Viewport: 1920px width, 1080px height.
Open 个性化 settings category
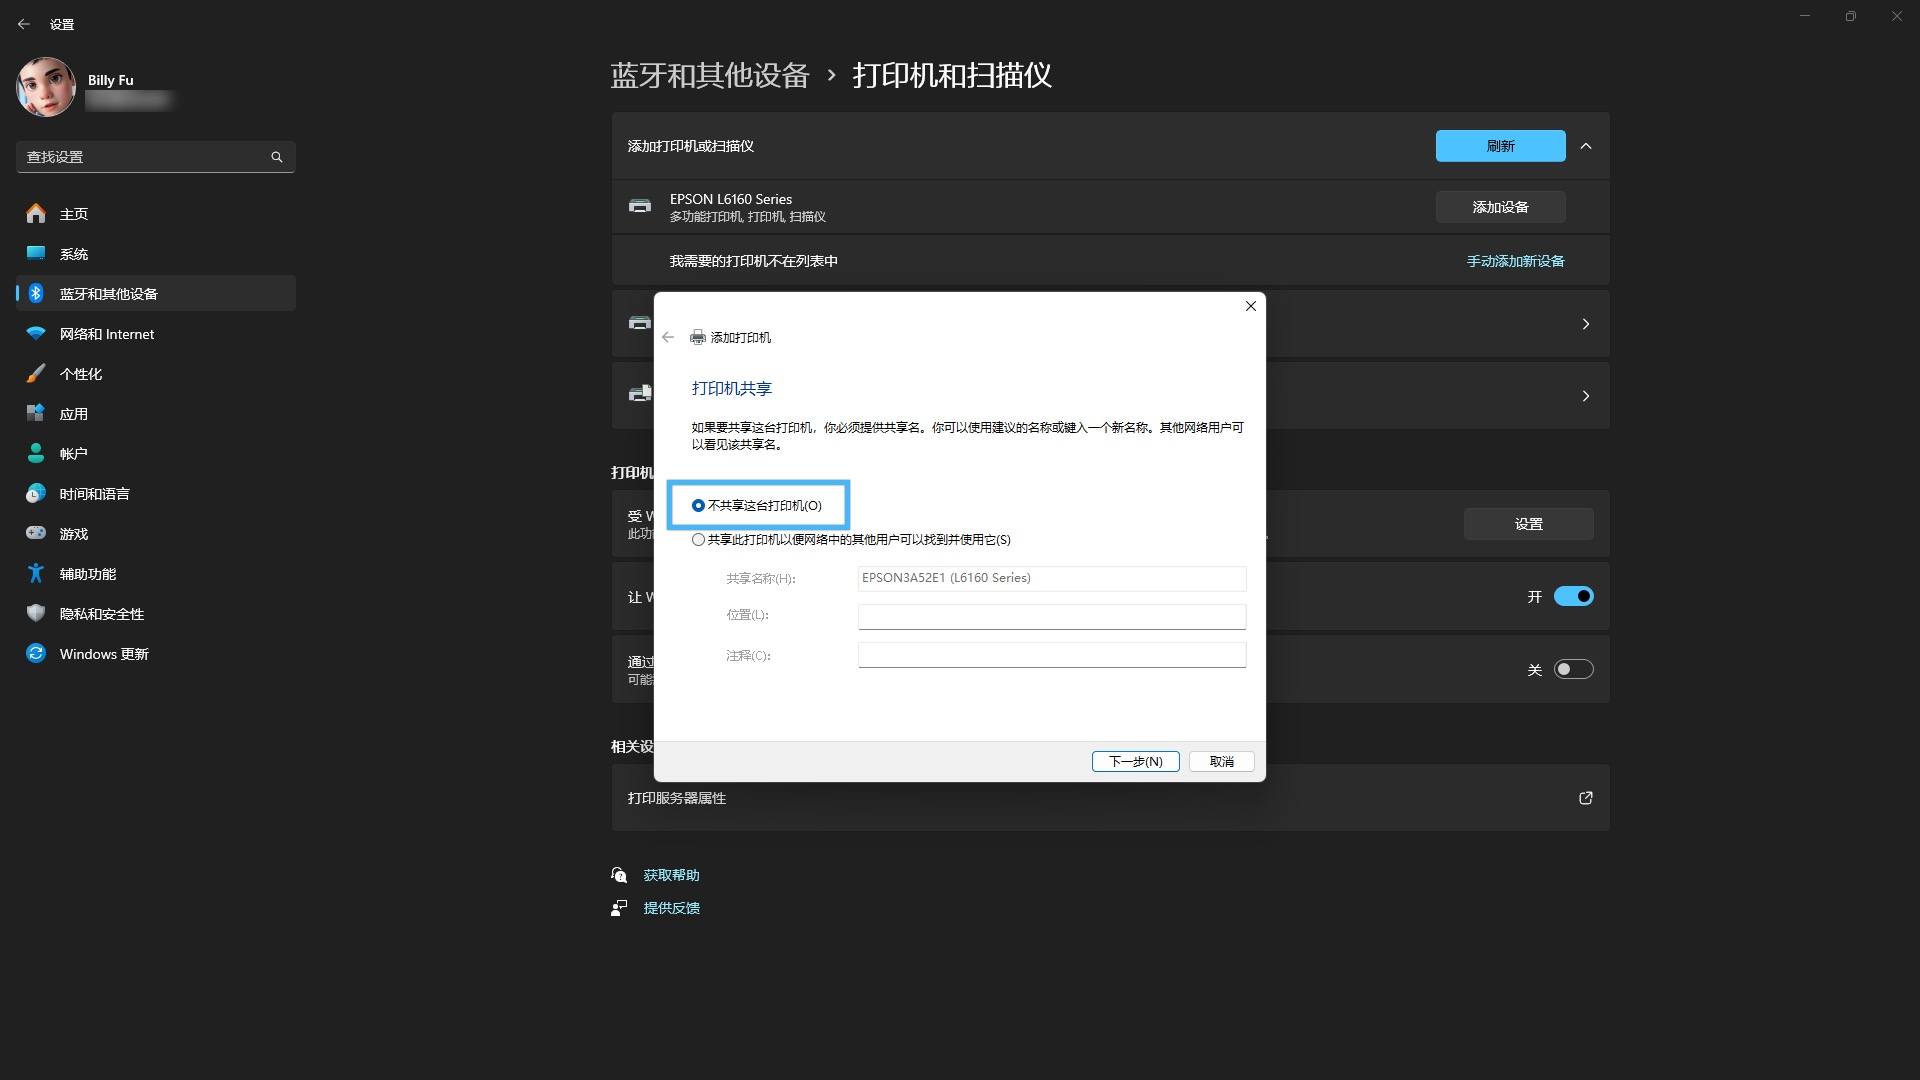[x=156, y=374]
